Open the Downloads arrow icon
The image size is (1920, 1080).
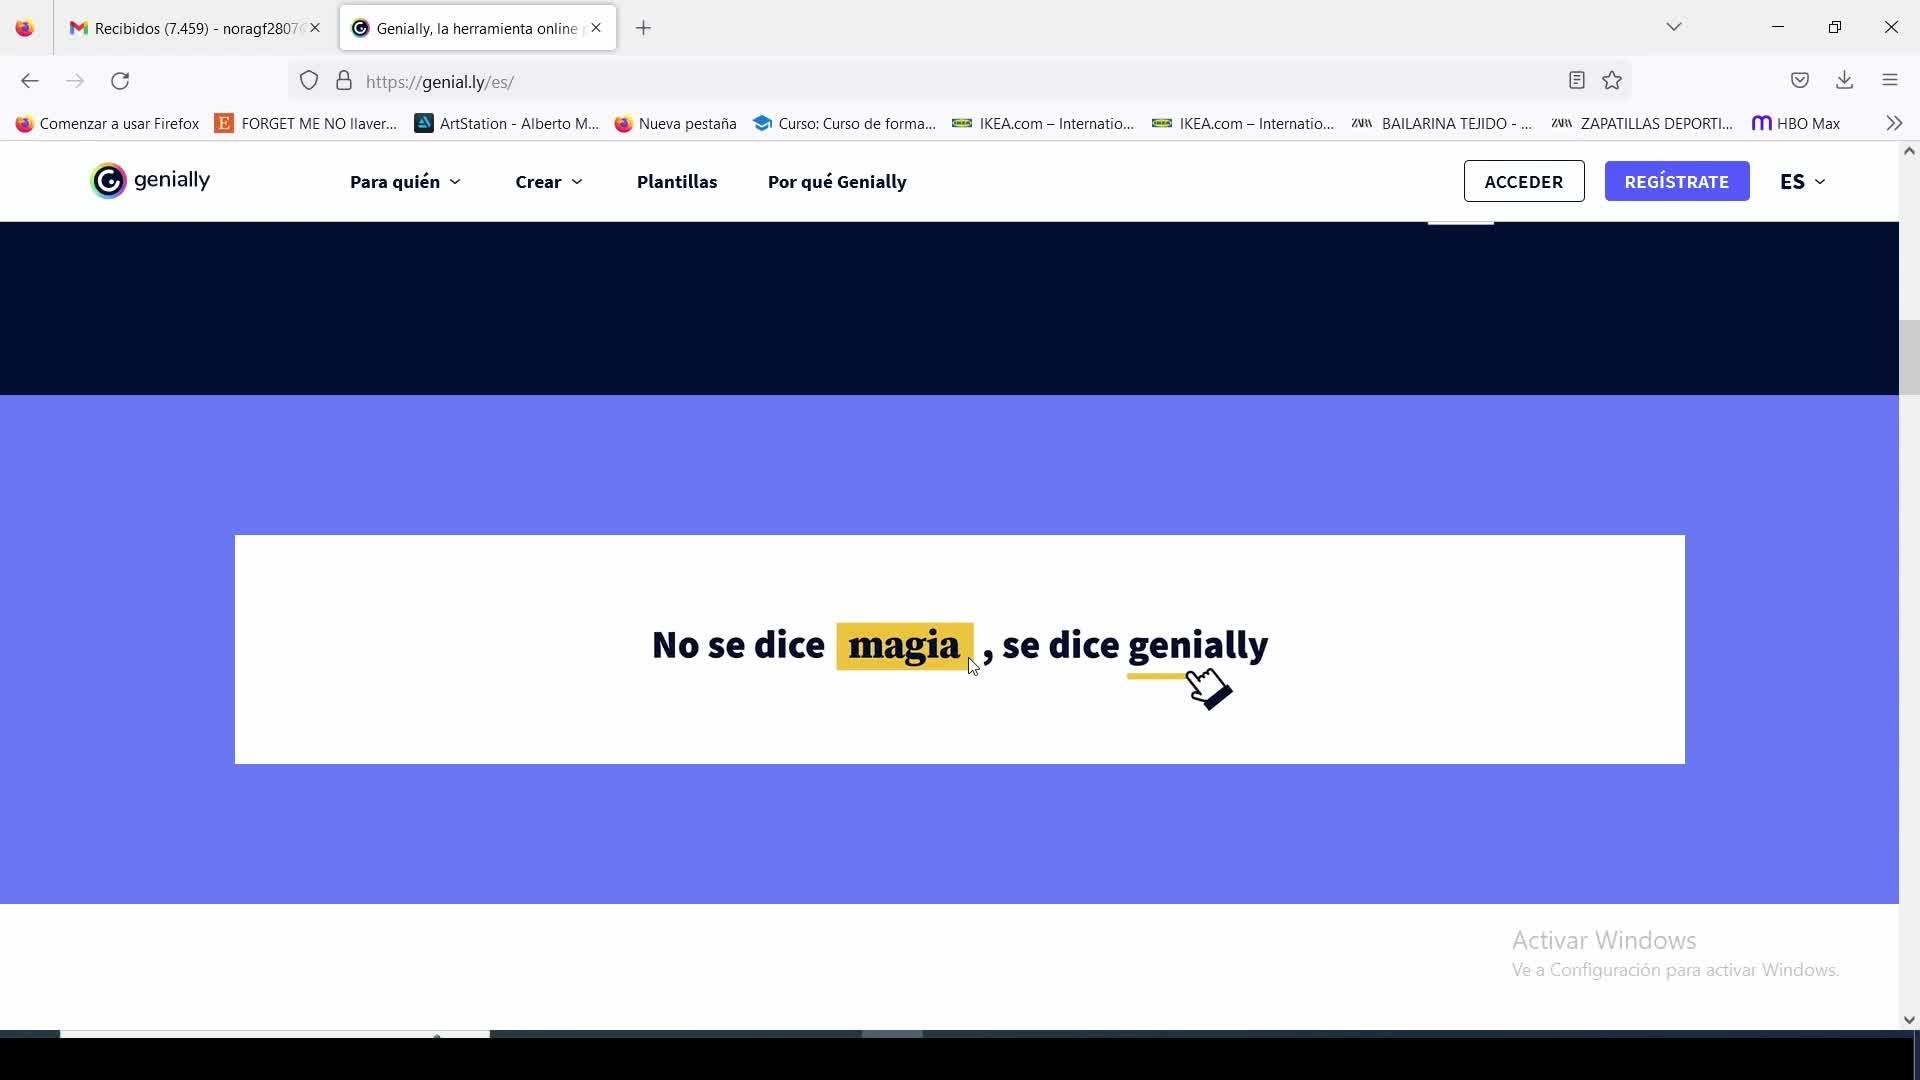(1845, 81)
